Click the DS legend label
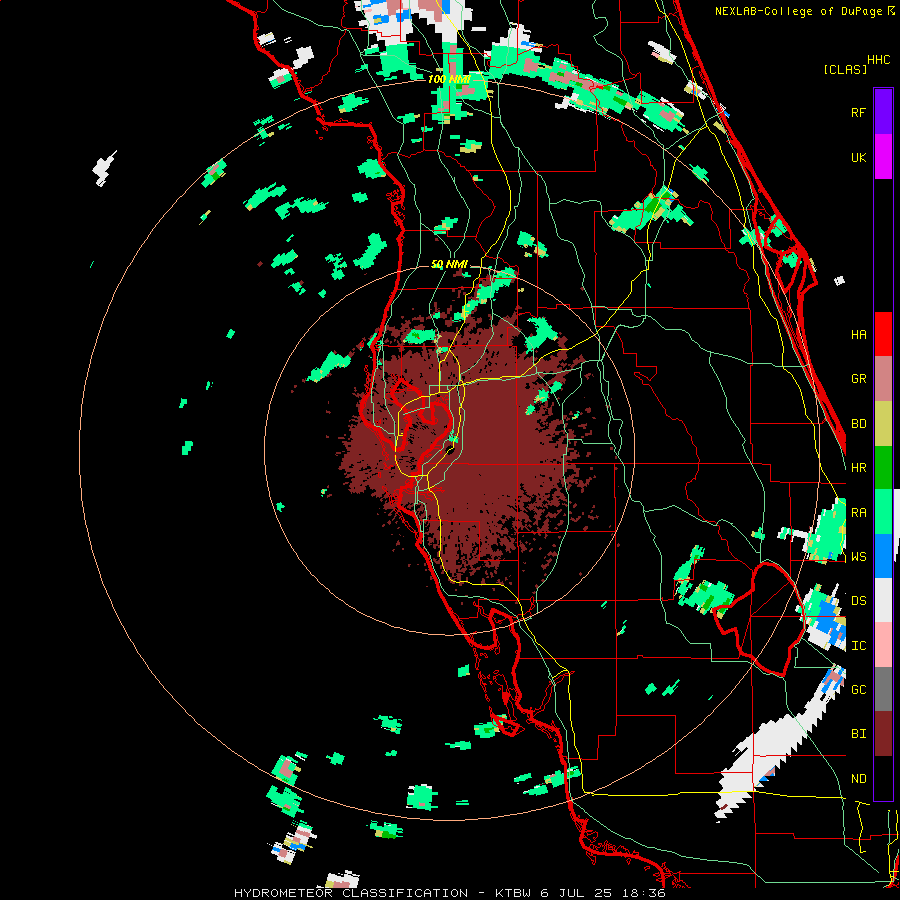The width and height of the screenshot is (900, 900). pos(858,601)
